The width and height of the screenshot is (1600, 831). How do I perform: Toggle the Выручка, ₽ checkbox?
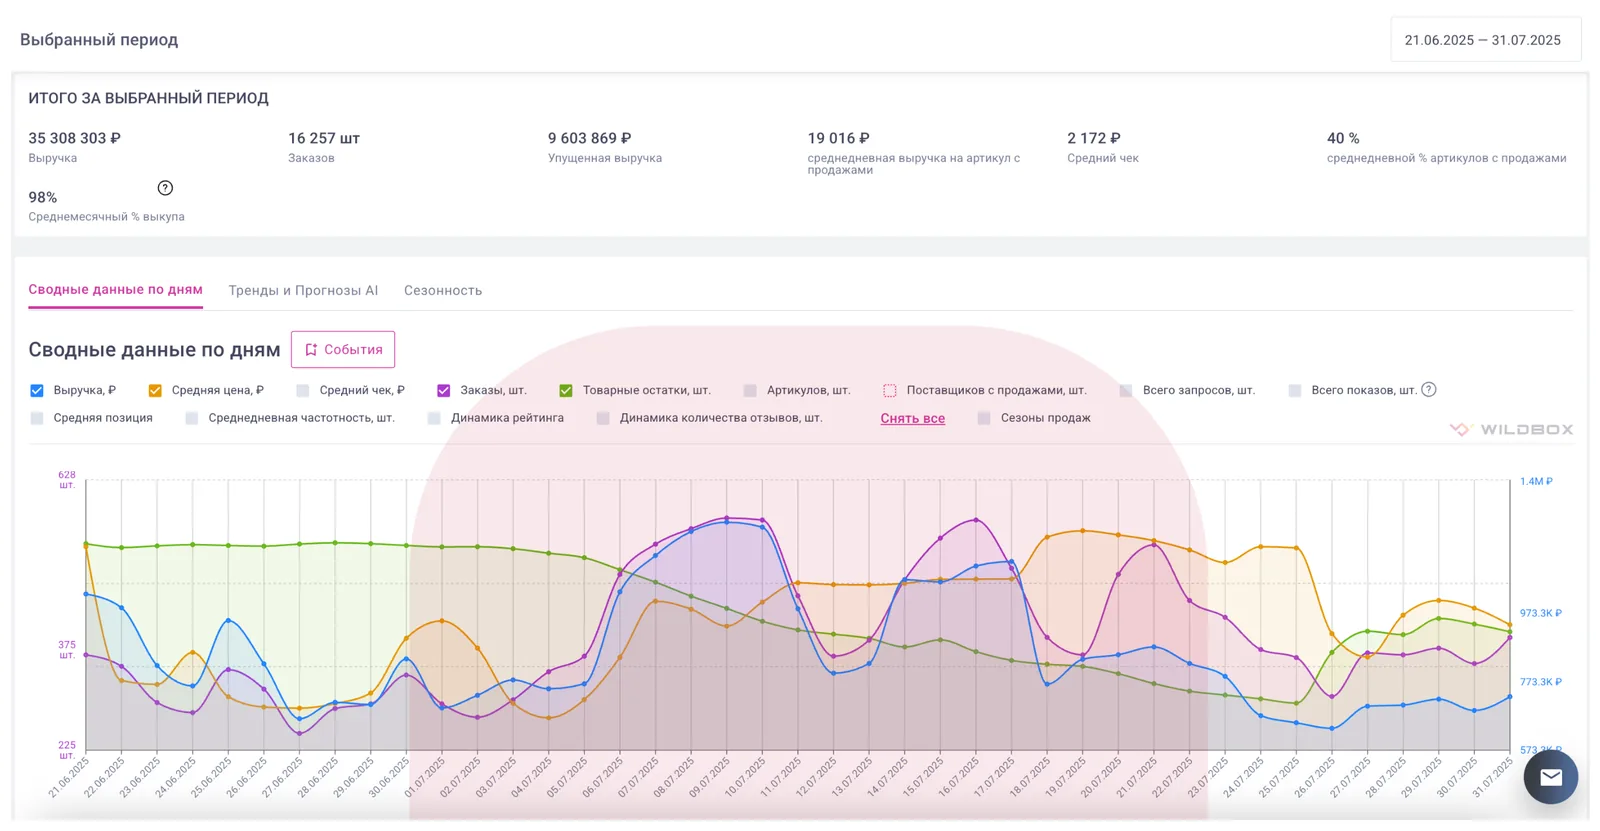[x=37, y=390]
